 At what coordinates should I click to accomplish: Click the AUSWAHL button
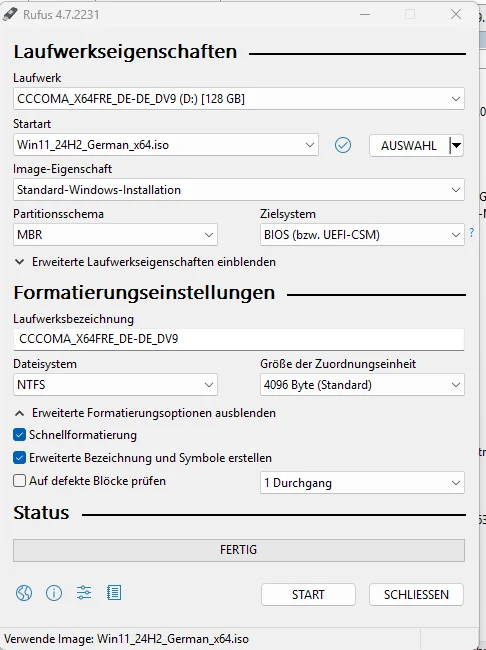[x=409, y=146]
